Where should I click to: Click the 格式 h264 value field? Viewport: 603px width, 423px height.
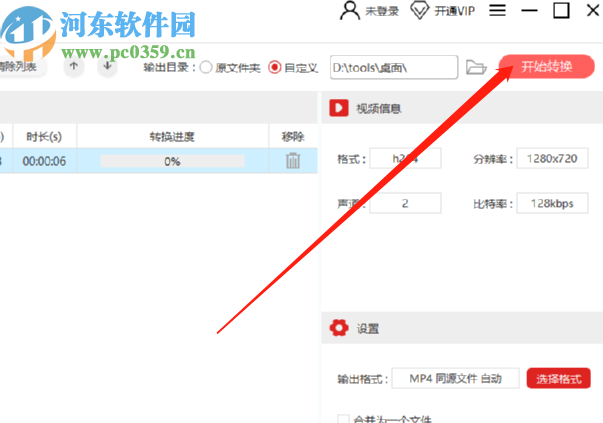(x=405, y=158)
